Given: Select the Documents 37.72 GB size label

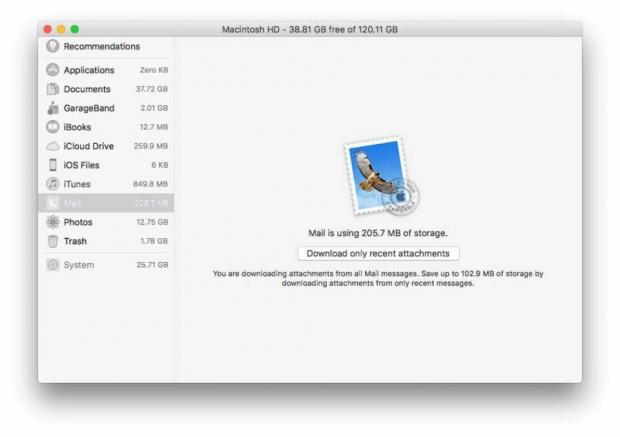Looking at the screenshot, I should 152,89.
